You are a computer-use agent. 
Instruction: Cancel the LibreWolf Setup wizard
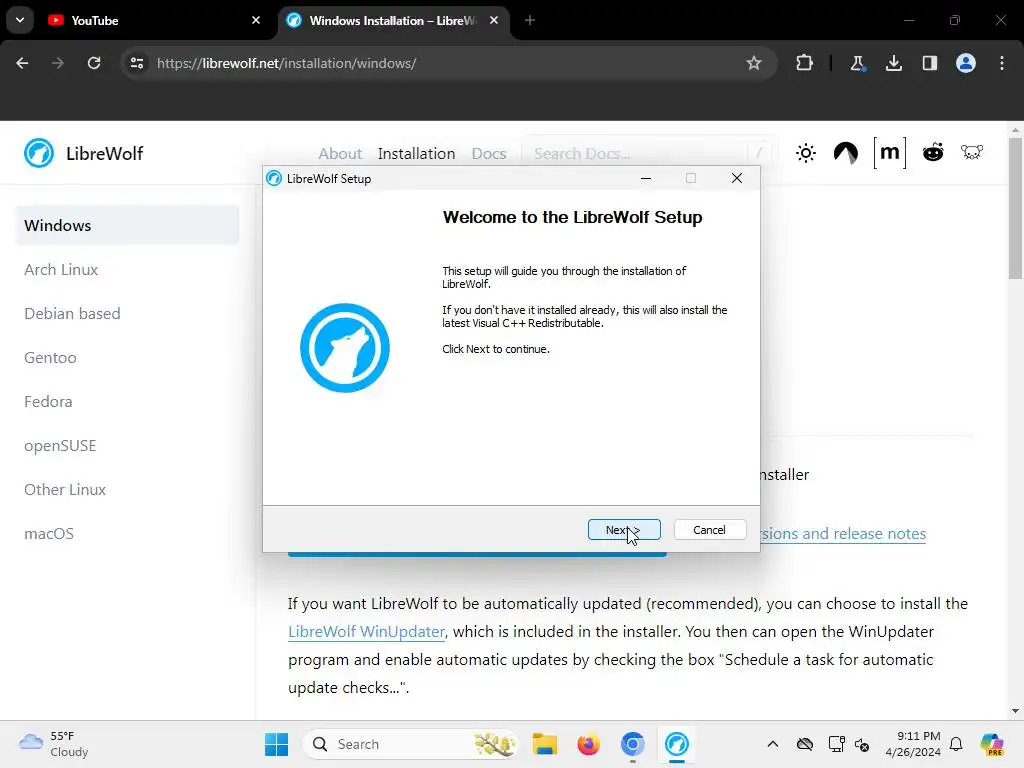709,530
